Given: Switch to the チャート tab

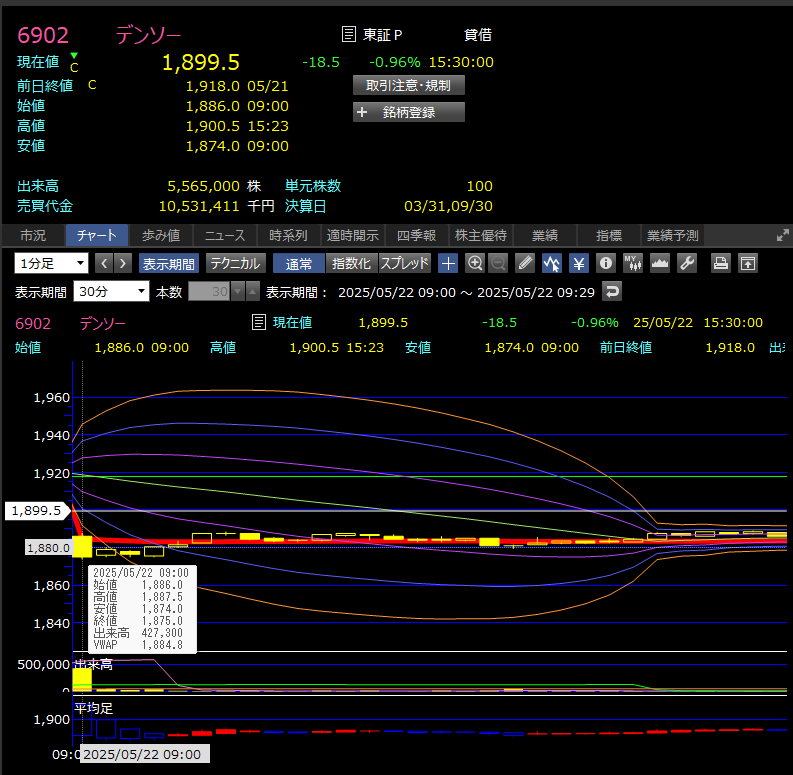Looking at the screenshot, I should tap(97, 235).
